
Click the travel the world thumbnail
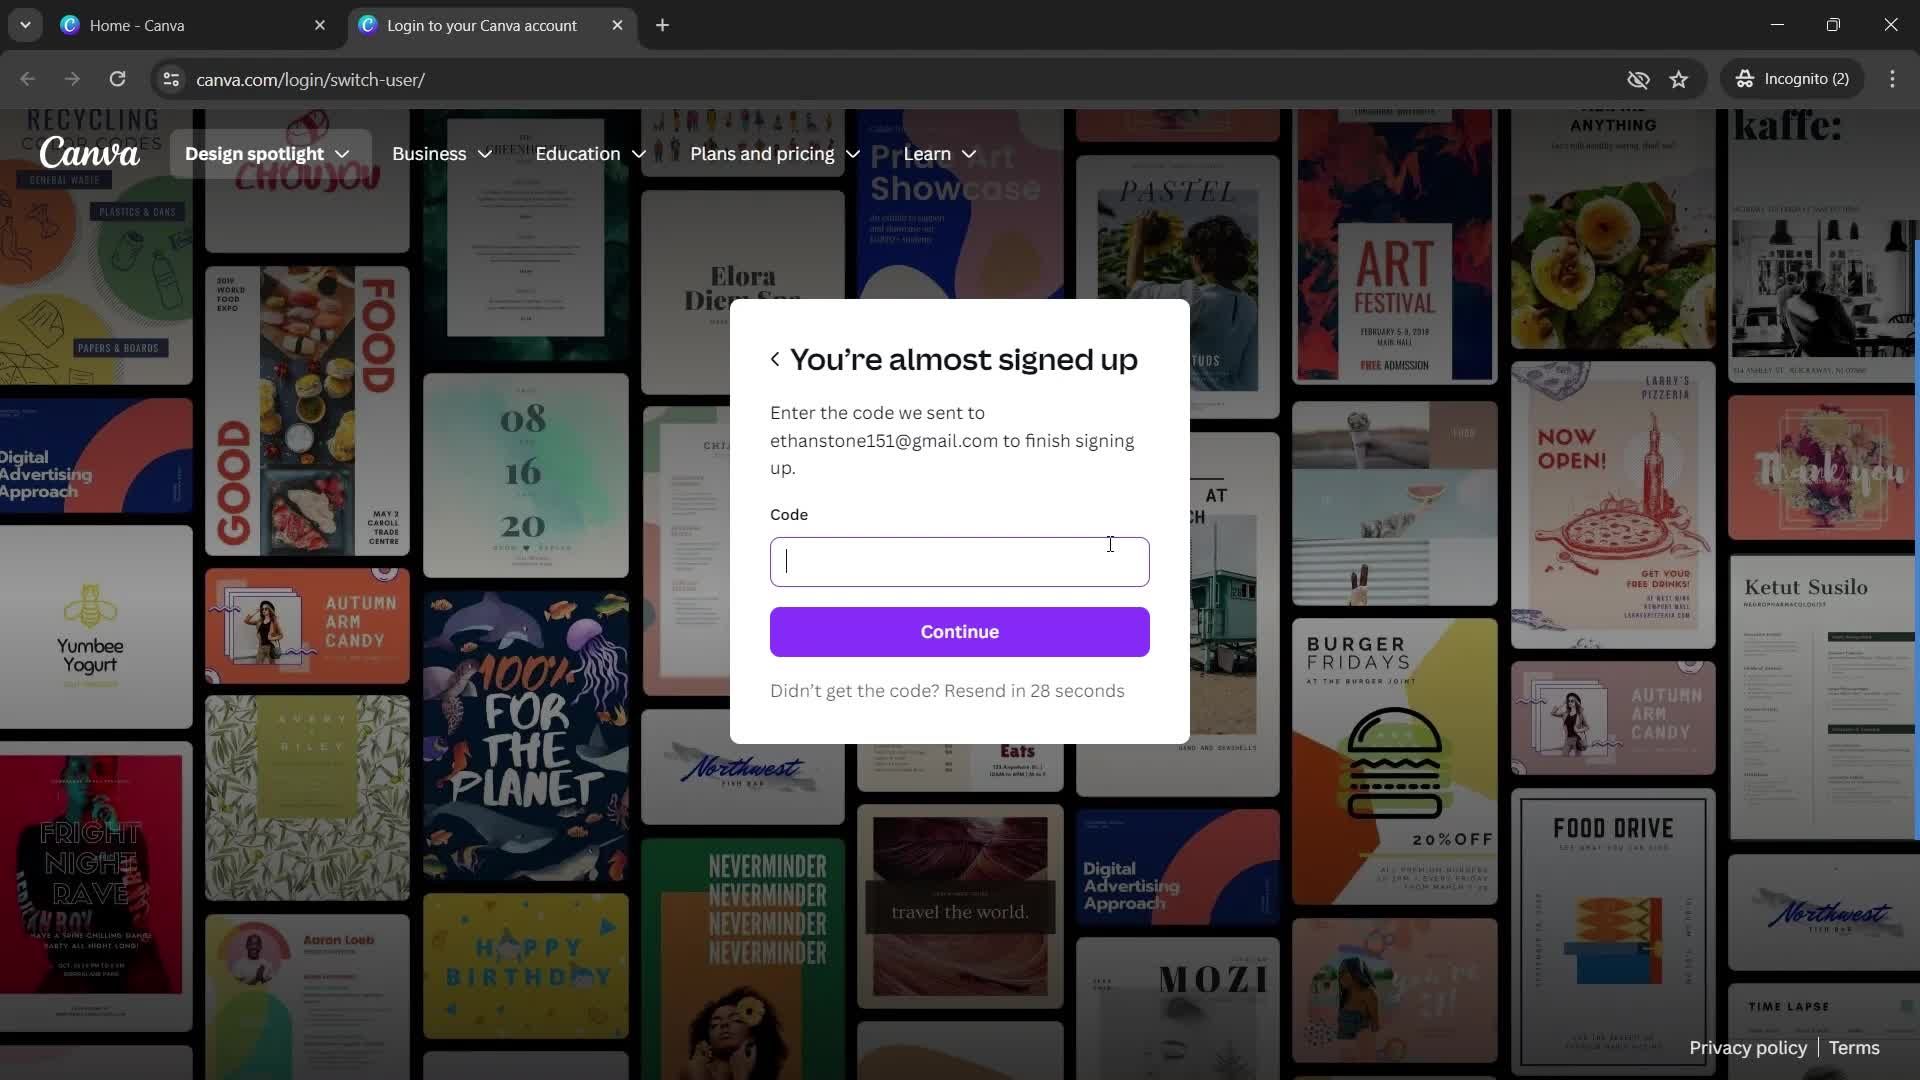pyautogui.click(x=960, y=906)
